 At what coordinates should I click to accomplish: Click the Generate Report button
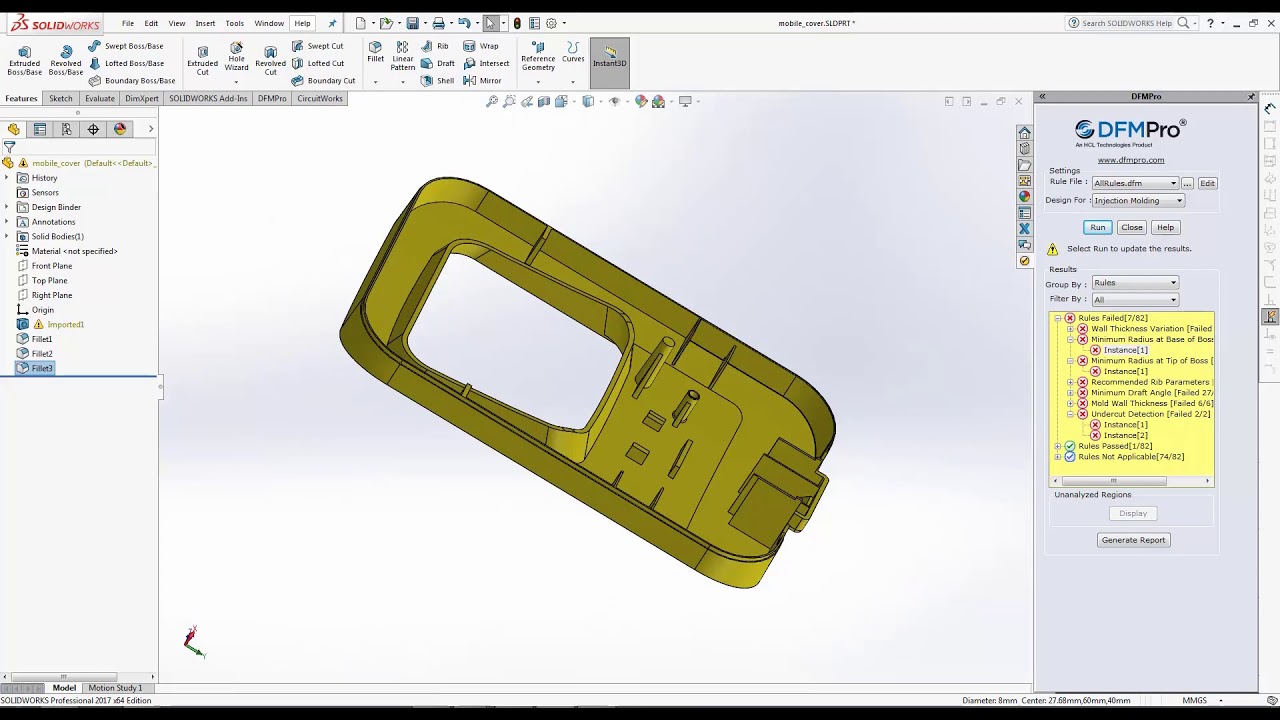click(x=1133, y=540)
